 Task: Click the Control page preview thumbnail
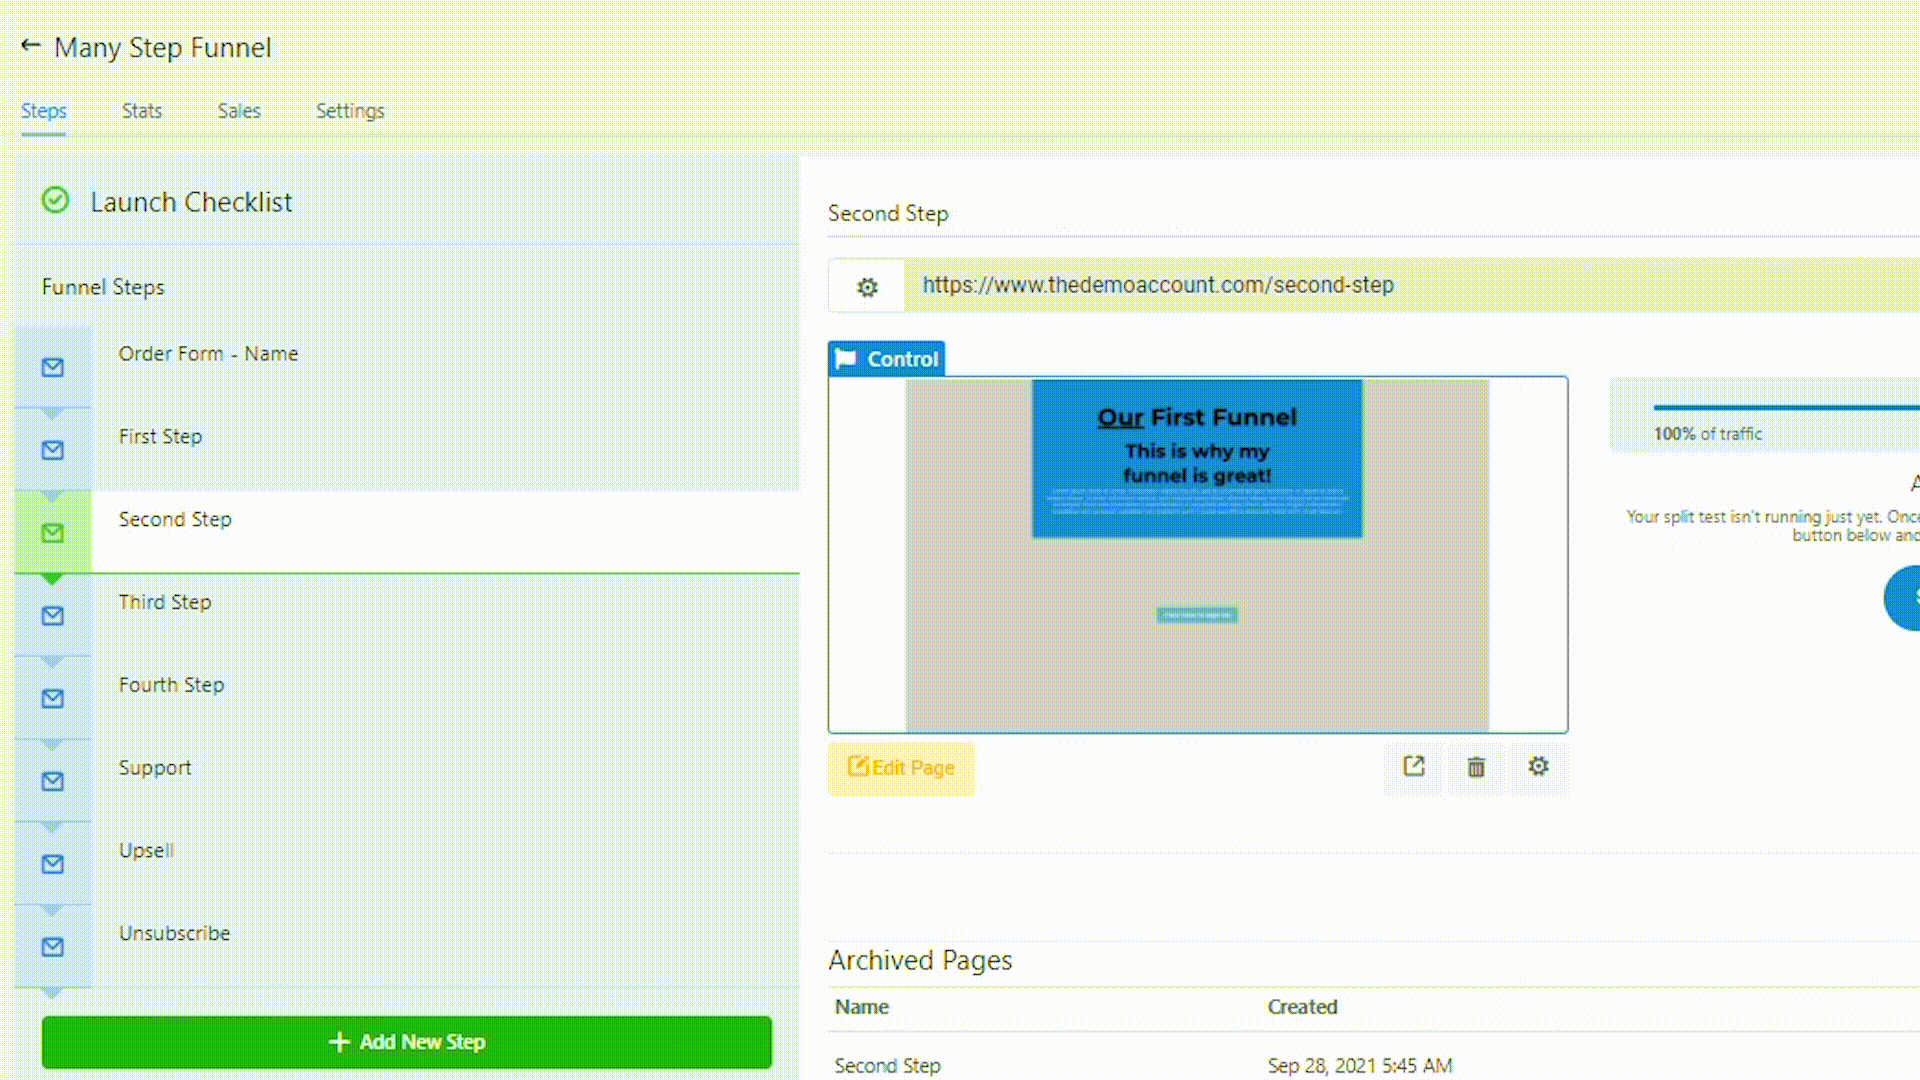point(1197,555)
